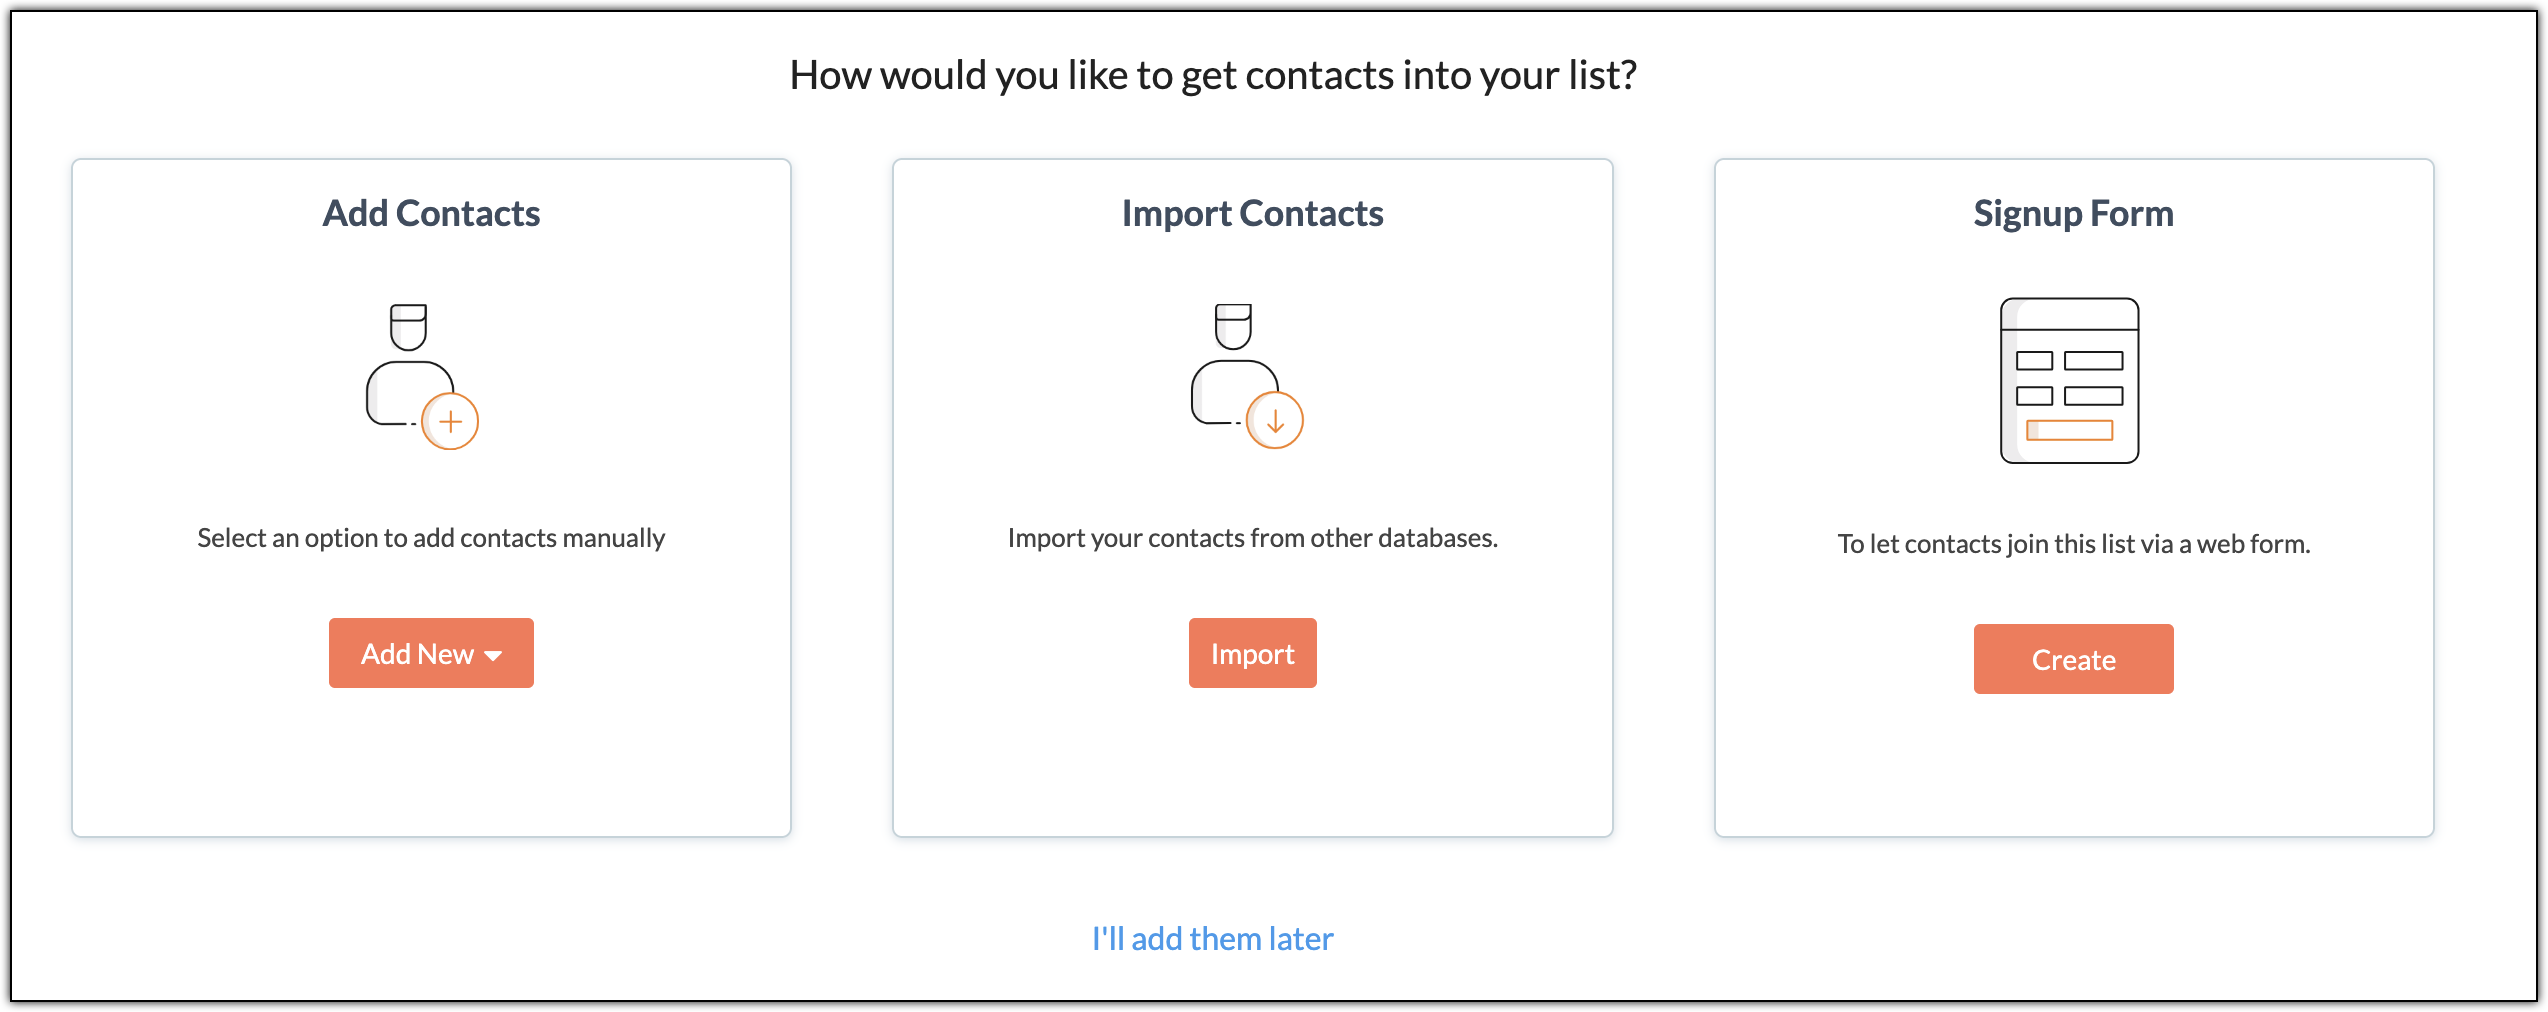Click the head shape in Add Contacts icon
The width and height of the screenshot is (2548, 1012).
[408, 327]
